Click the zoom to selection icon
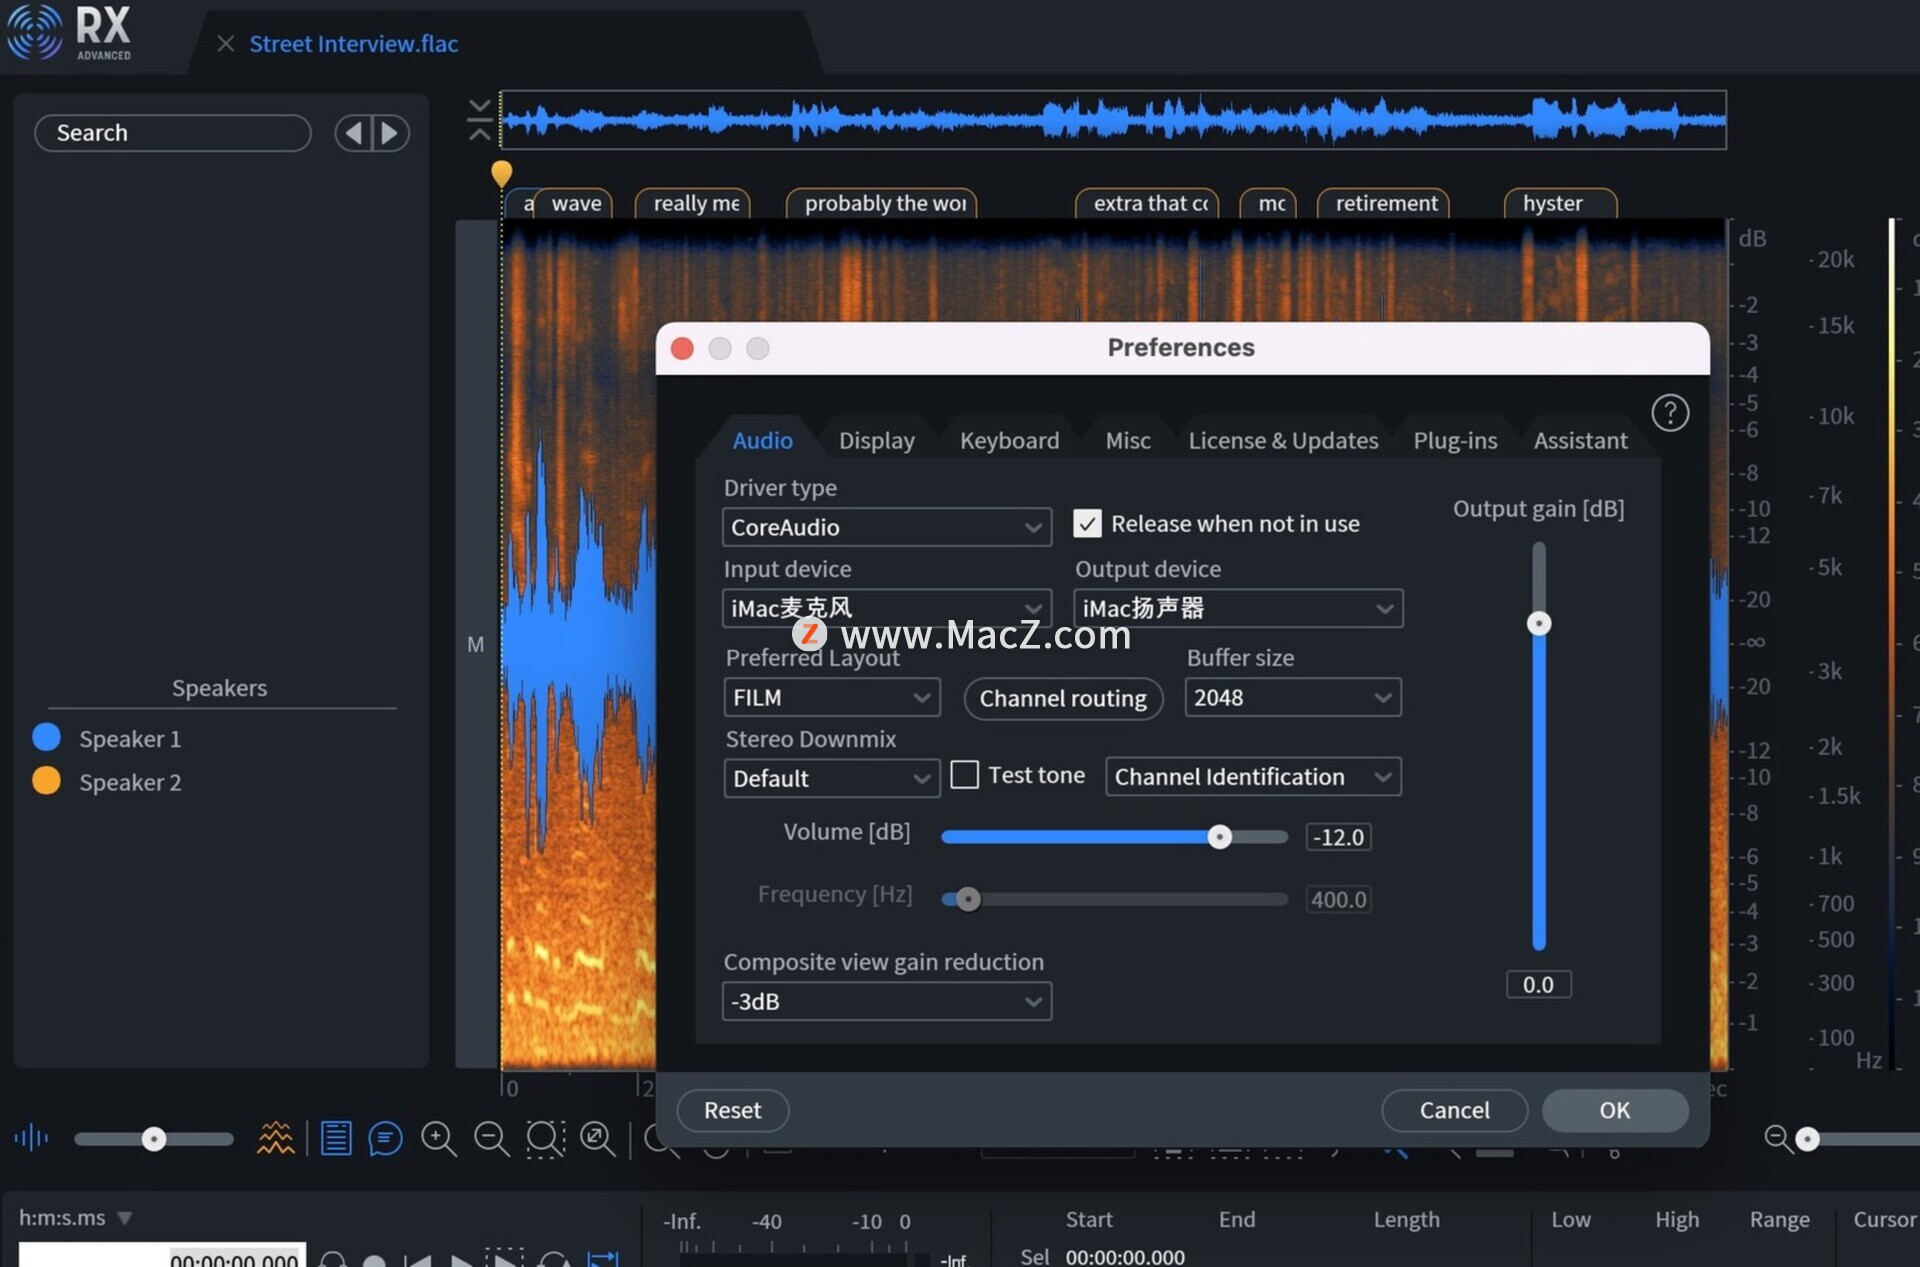The height and width of the screenshot is (1267, 1920). 545,1138
